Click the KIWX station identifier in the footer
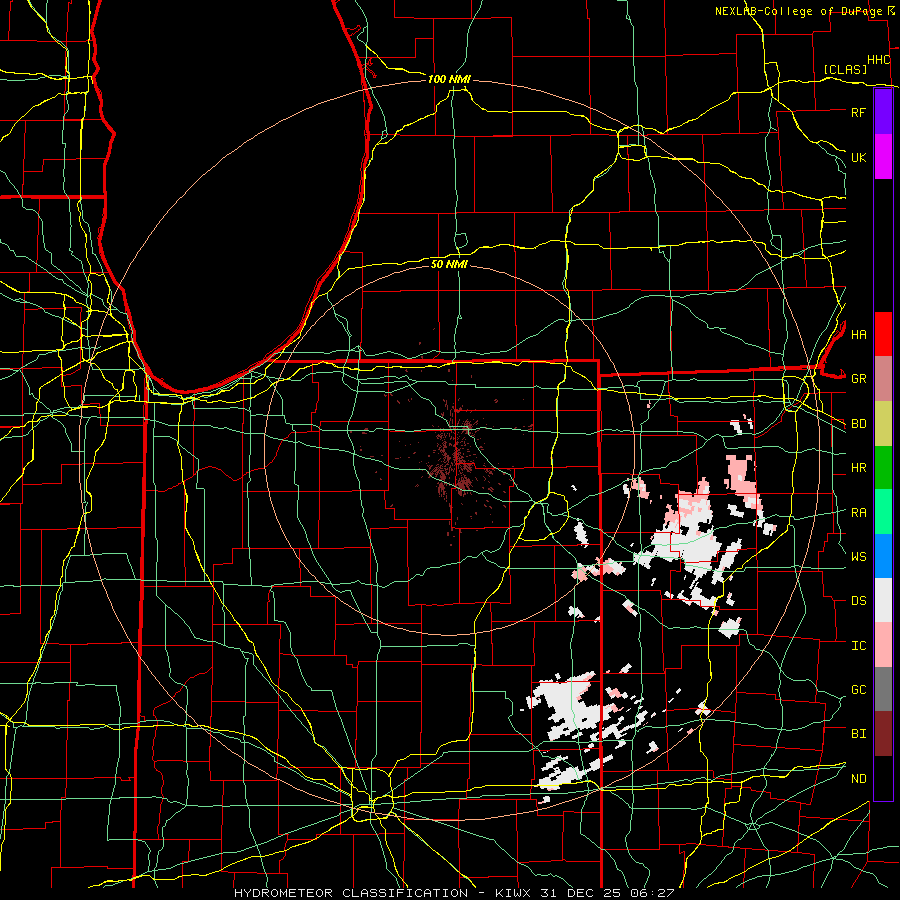Screen dimensions: 900x900 click(514, 893)
